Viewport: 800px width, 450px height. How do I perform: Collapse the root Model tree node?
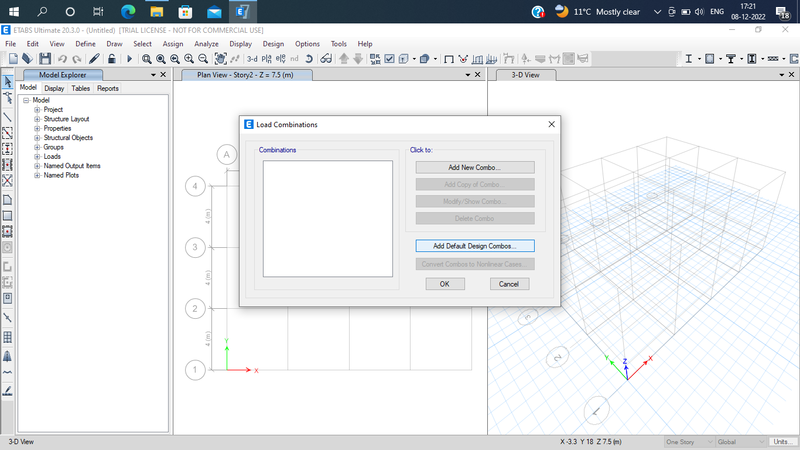[26, 101]
